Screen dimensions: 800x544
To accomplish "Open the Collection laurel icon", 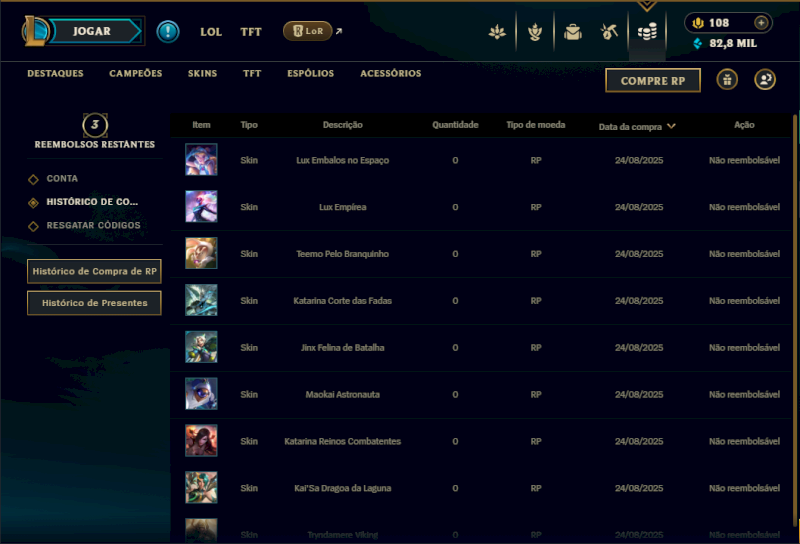I will click(535, 32).
